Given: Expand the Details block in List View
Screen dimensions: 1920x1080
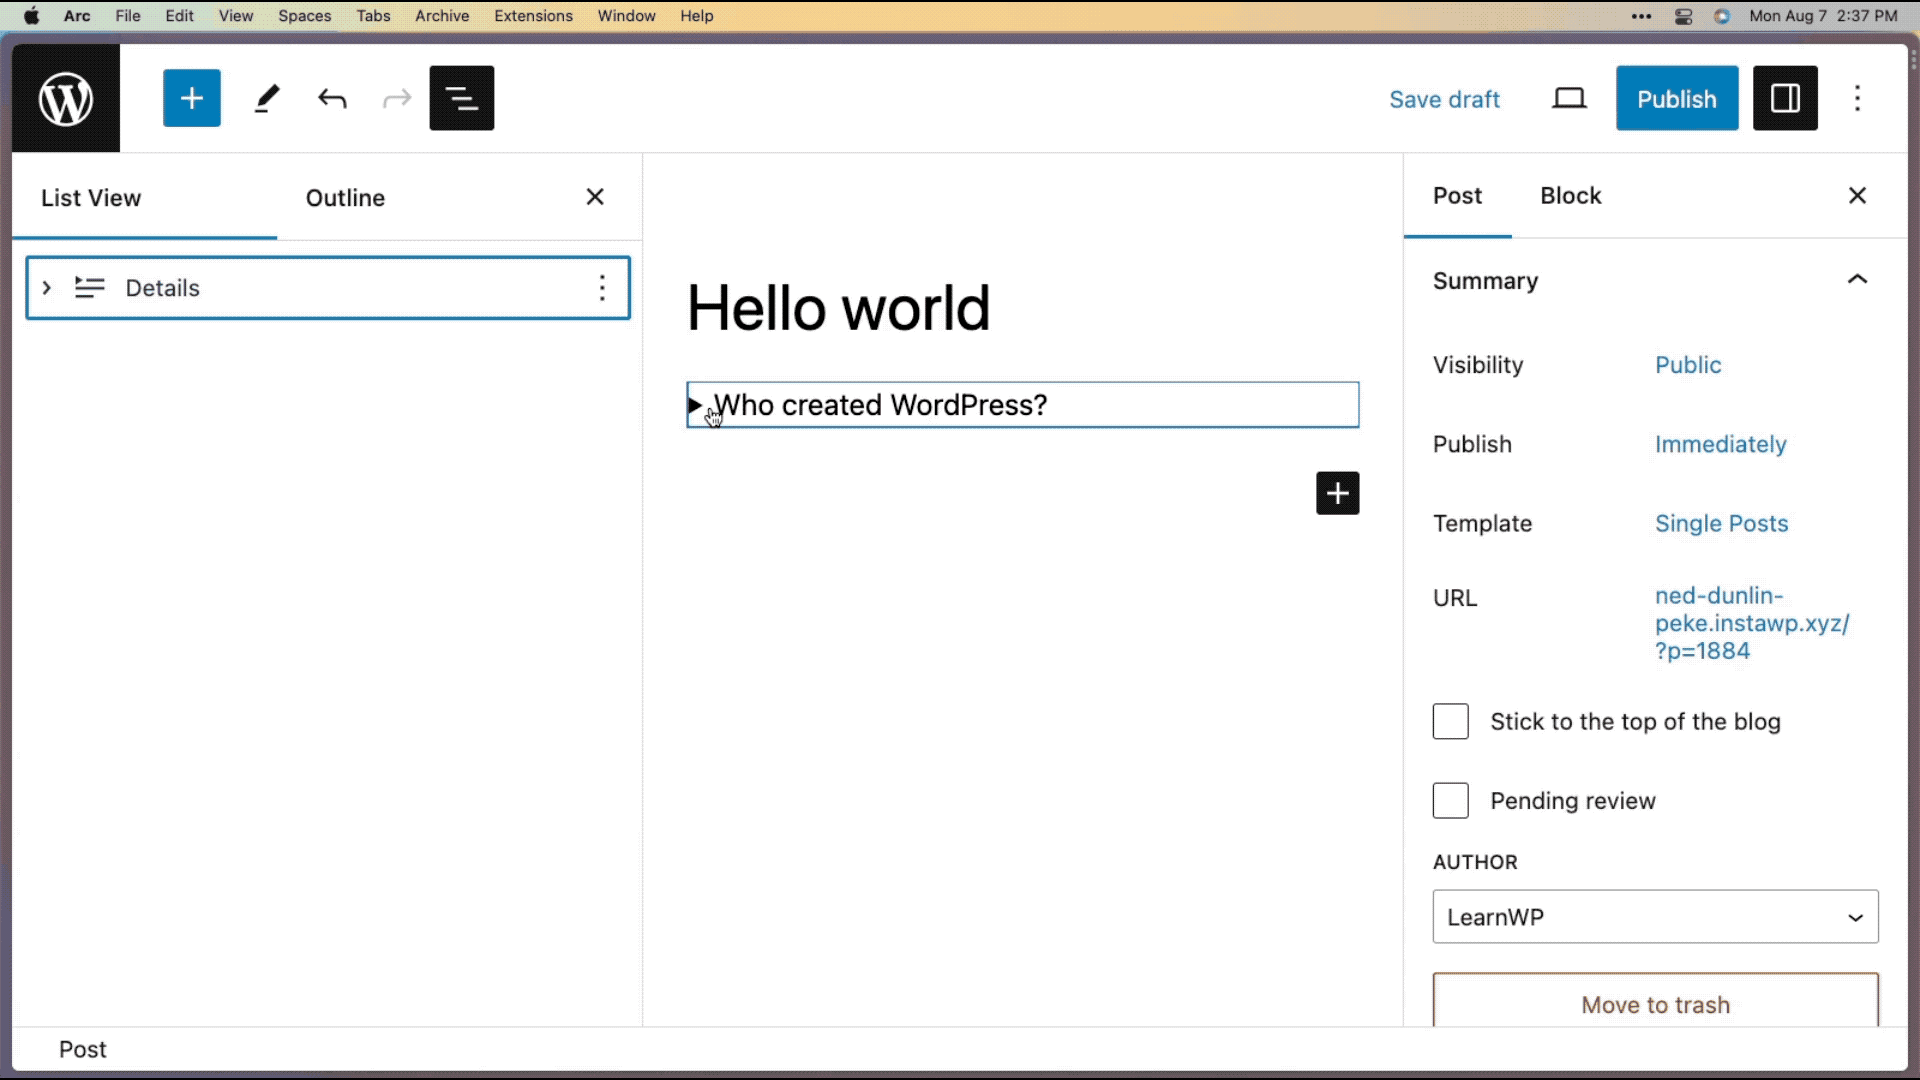Looking at the screenshot, I should click(46, 288).
